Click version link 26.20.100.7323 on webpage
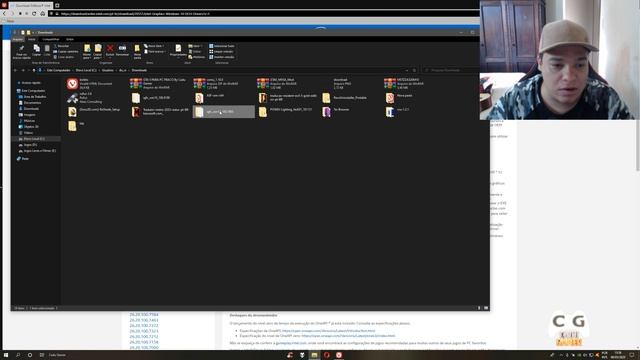Image resolution: width=640 pixels, height=360 pixels. (144, 331)
